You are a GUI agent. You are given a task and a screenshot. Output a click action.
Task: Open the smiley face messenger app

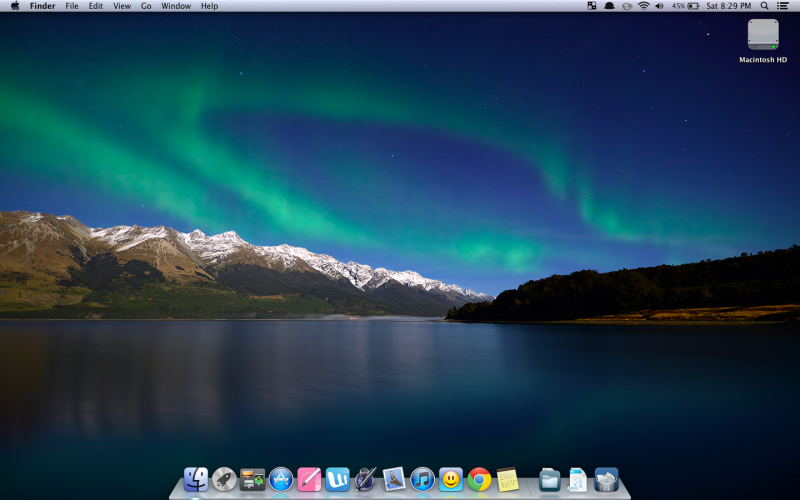click(451, 480)
